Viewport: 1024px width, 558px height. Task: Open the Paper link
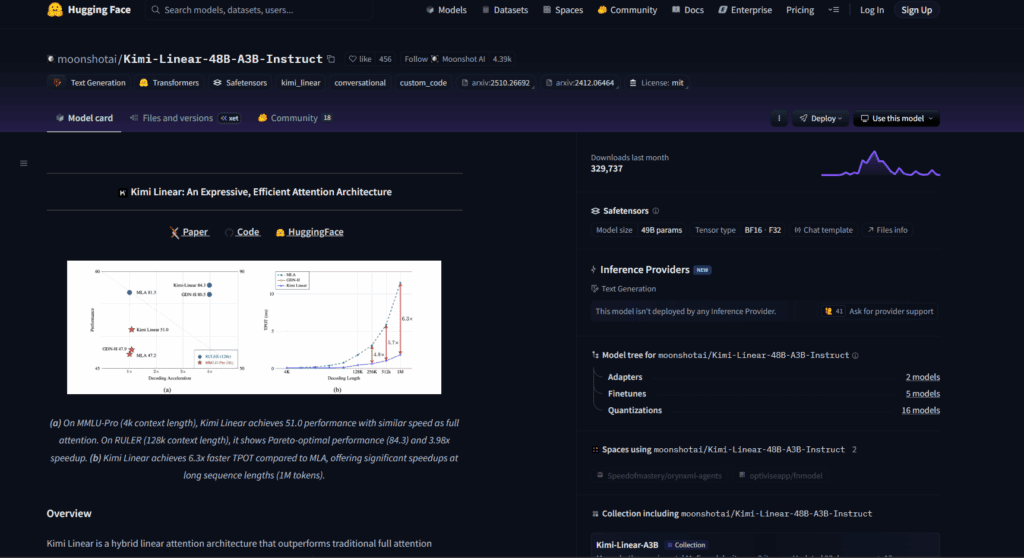(x=189, y=232)
